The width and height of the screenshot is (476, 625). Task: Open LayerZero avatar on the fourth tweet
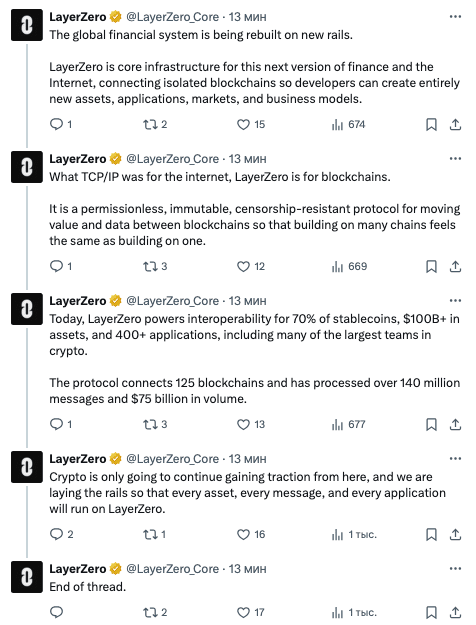tap(27, 467)
